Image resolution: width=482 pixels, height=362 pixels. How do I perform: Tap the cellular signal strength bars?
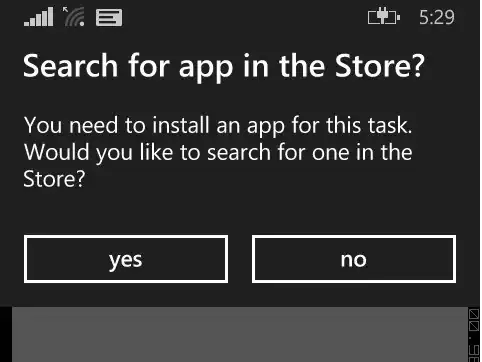(x=39, y=17)
